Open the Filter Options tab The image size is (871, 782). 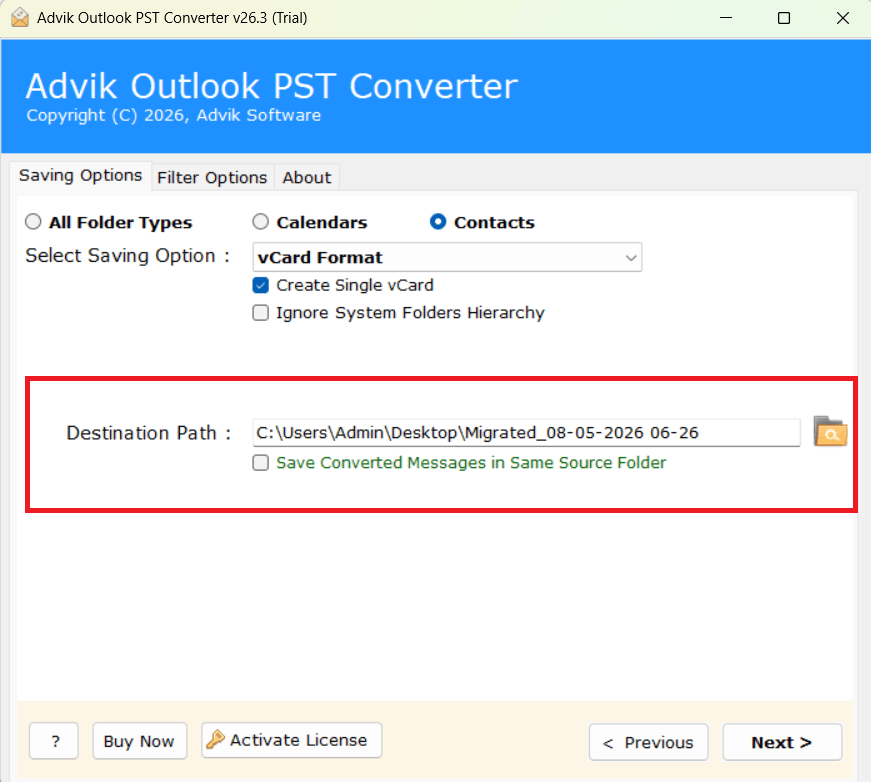pyautogui.click(x=212, y=178)
